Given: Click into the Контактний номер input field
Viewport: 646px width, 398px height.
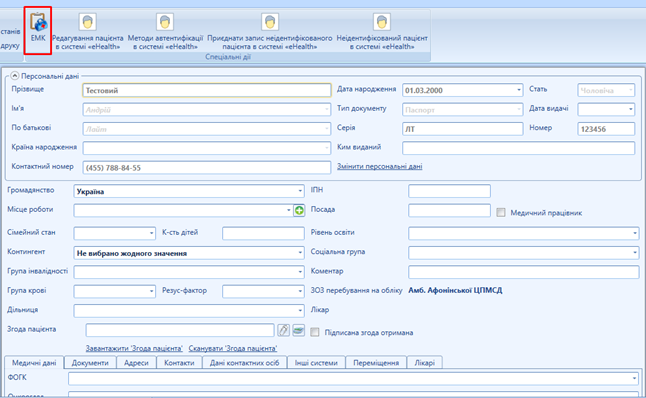Looking at the screenshot, I should [206, 168].
